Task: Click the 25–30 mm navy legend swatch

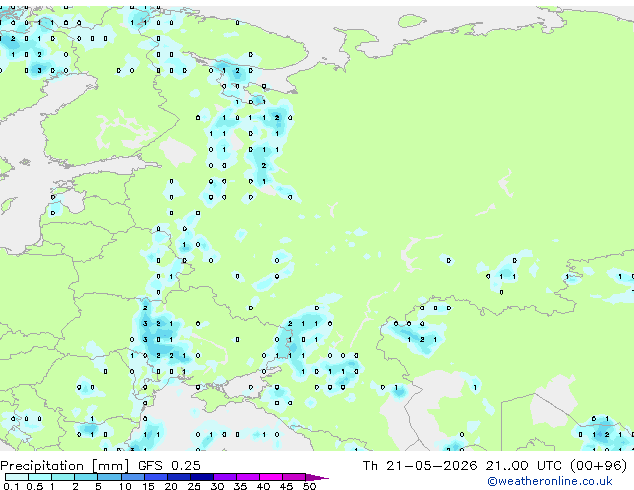Action: pos(202,477)
